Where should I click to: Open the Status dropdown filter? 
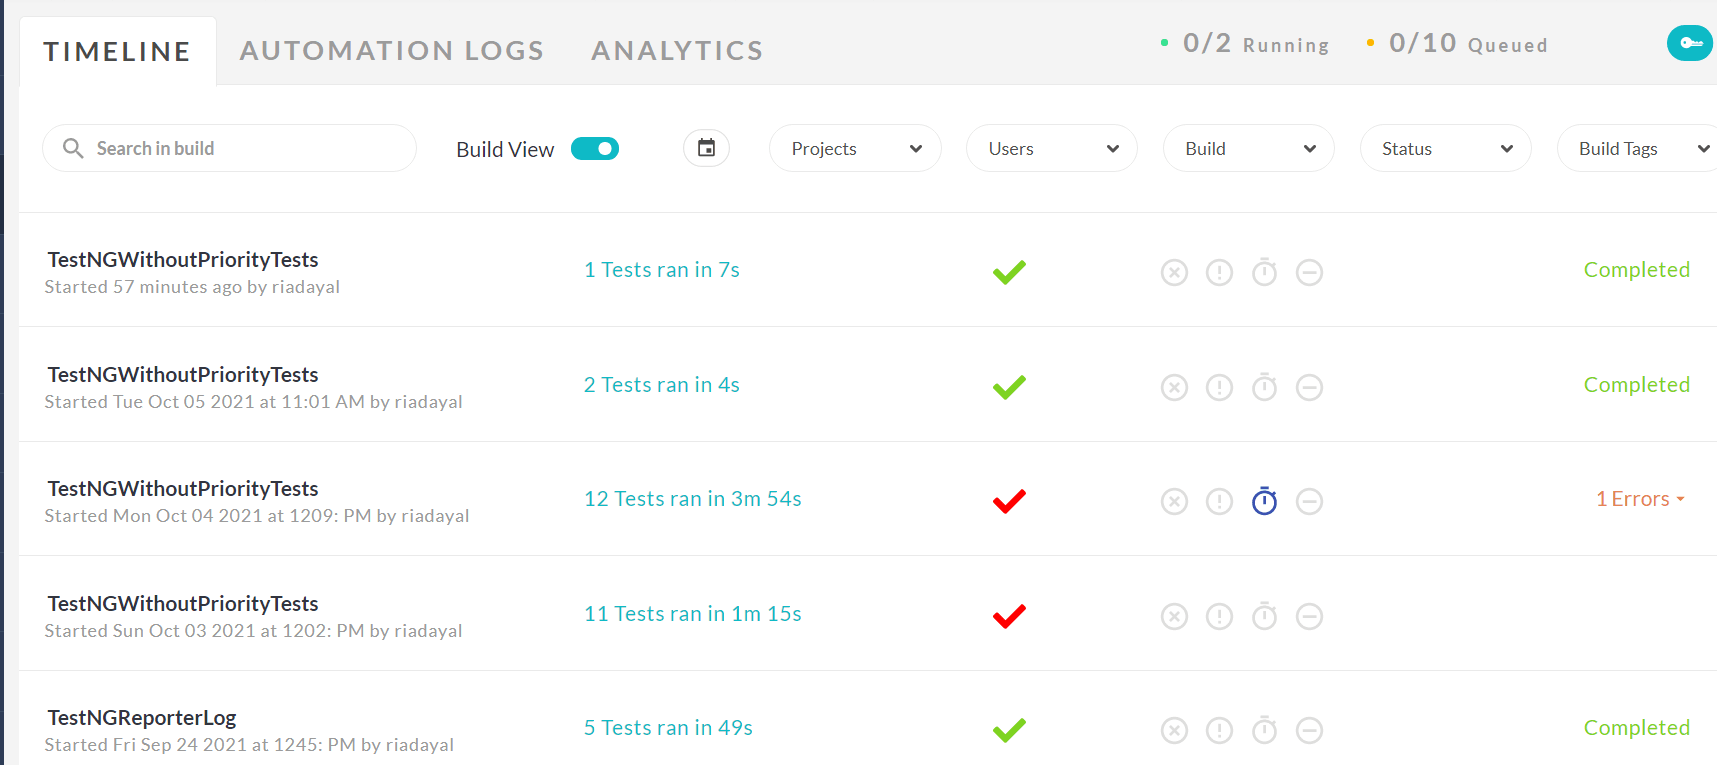1445,149
